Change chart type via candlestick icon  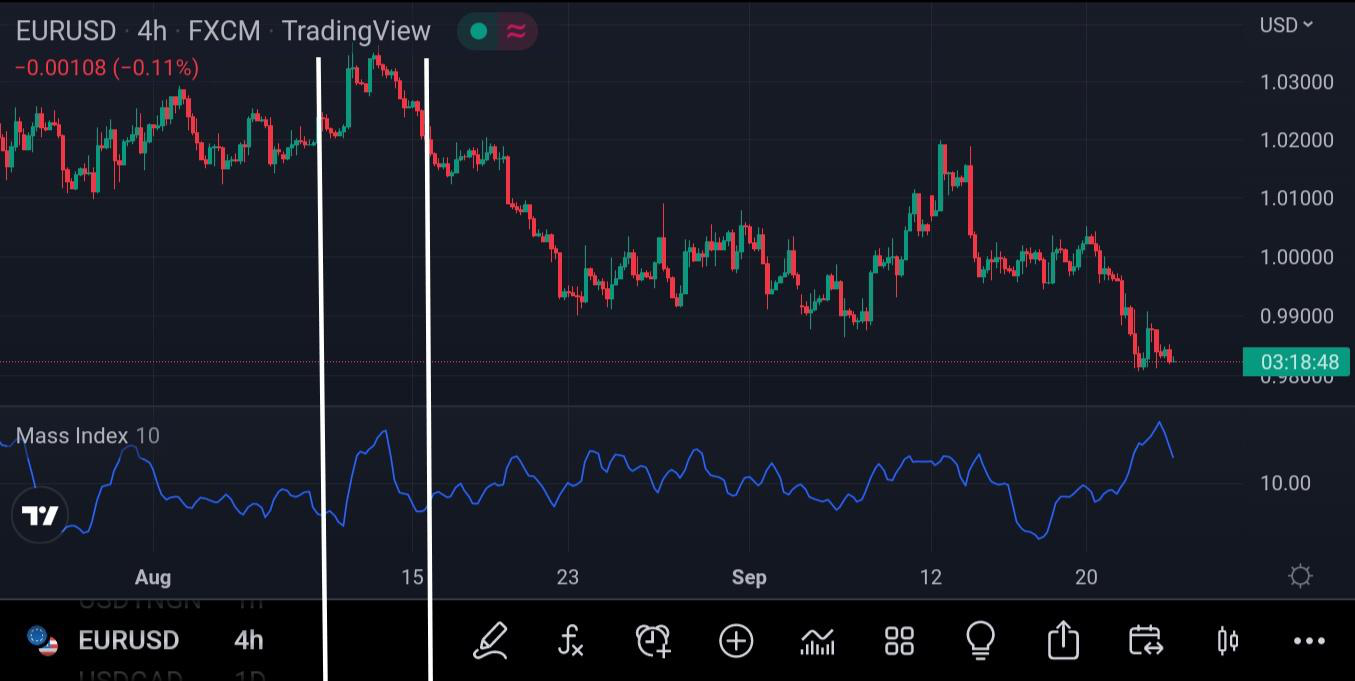(x=1227, y=640)
